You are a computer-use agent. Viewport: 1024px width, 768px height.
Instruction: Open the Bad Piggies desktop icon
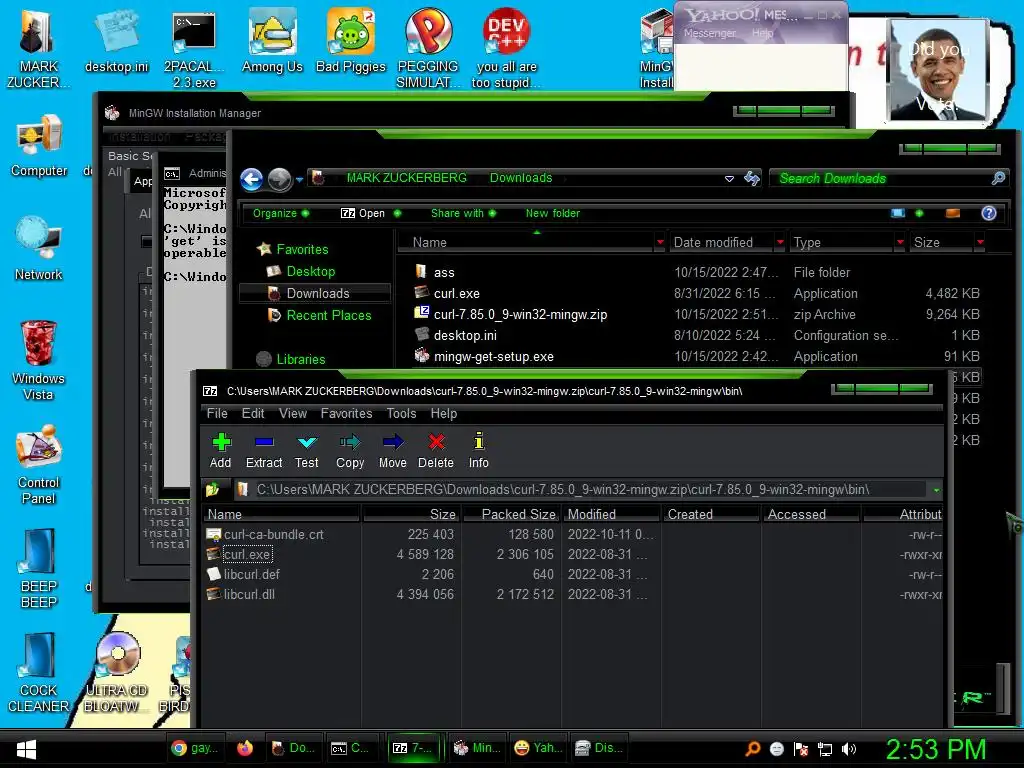pyautogui.click(x=351, y=40)
